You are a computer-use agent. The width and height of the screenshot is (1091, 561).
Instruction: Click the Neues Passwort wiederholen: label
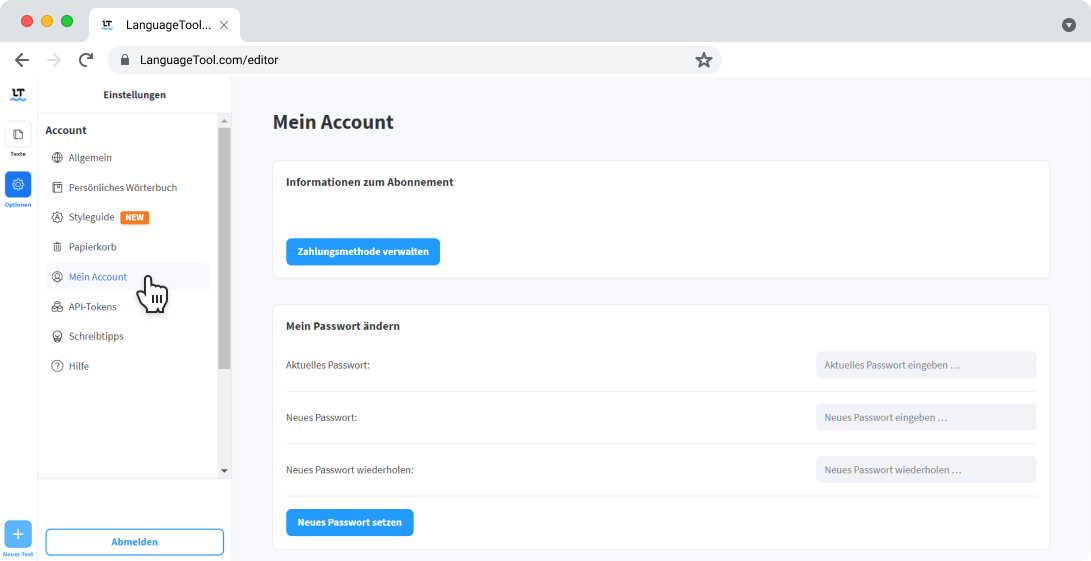point(350,470)
